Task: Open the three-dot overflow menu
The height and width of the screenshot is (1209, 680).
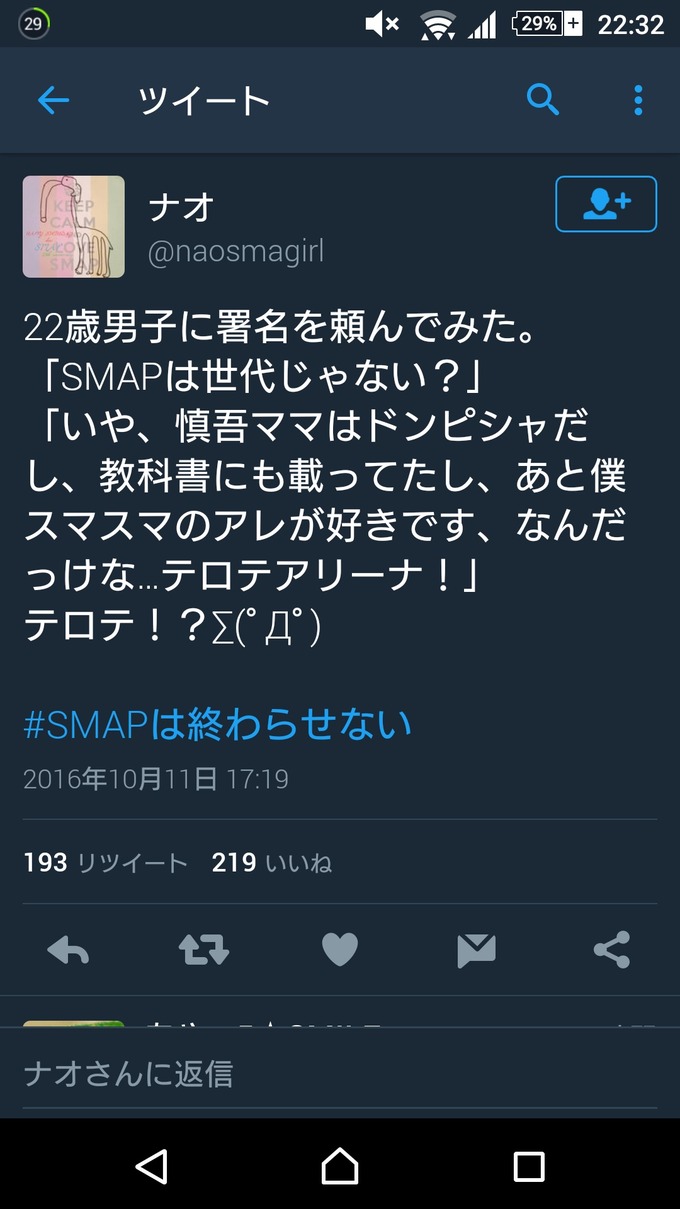Action: [x=638, y=100]
